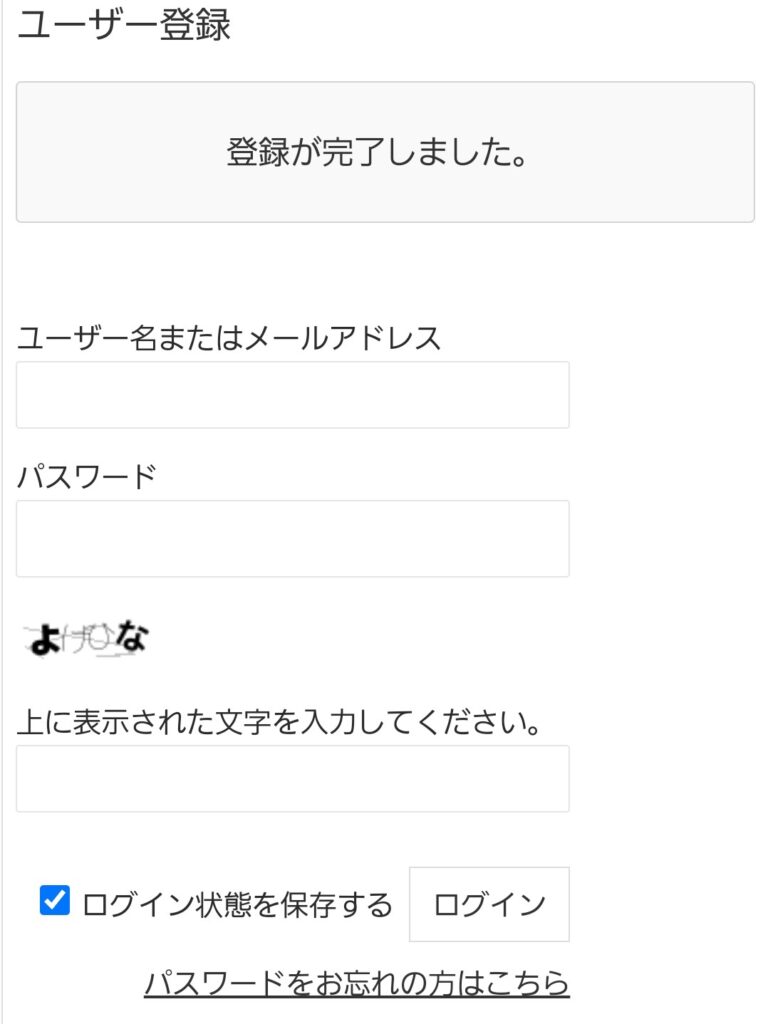
Task: Click the verification code input below the CAPTCHA
Action: coord(291,779)
